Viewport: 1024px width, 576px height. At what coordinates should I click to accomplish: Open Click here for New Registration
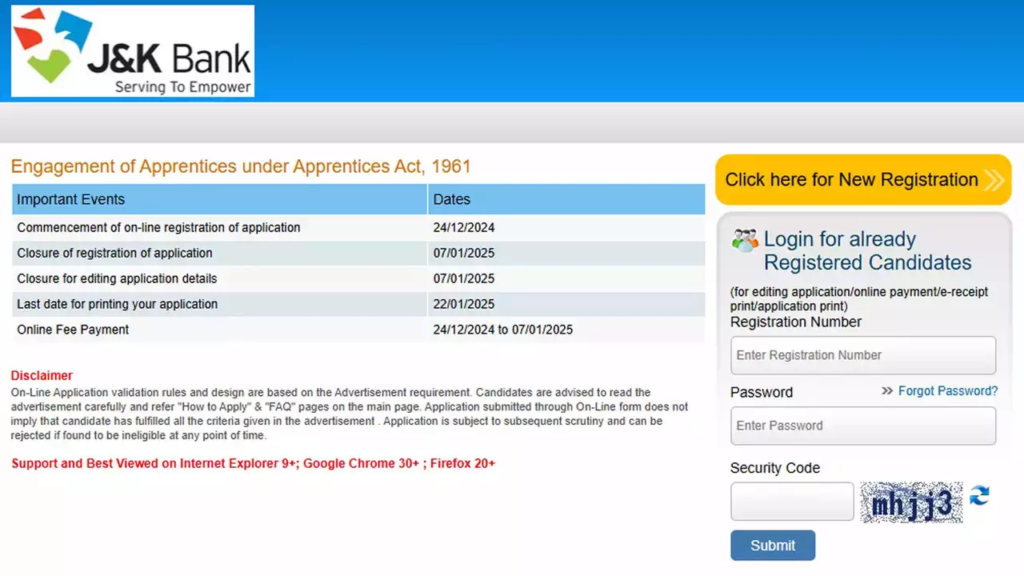point(863,180)
